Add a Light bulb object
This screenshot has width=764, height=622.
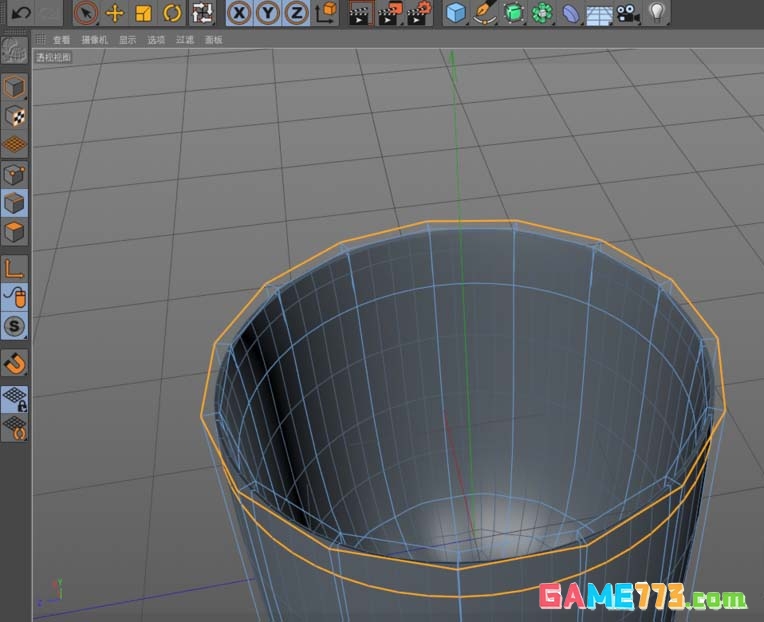coord(657,13)
